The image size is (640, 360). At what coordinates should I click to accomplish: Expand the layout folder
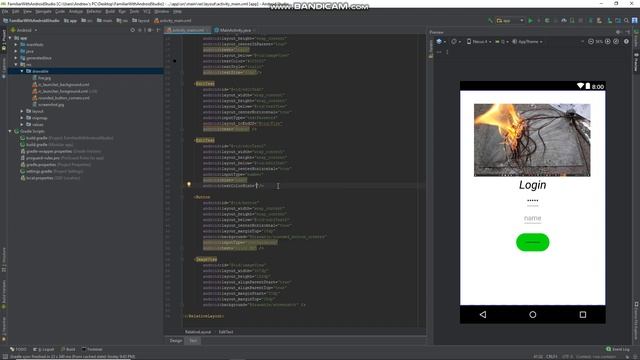point(22,111)
